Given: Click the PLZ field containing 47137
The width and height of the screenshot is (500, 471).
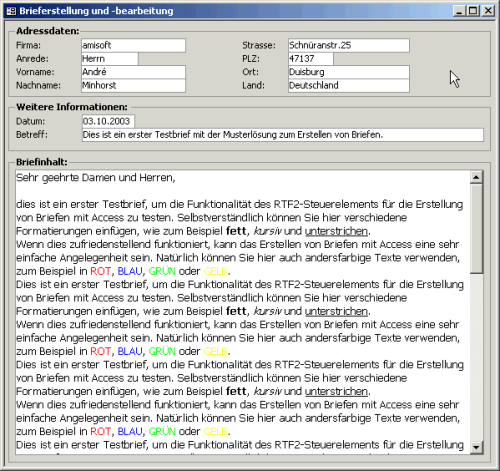Looking at the screenshot, I should tap(311, 59).
